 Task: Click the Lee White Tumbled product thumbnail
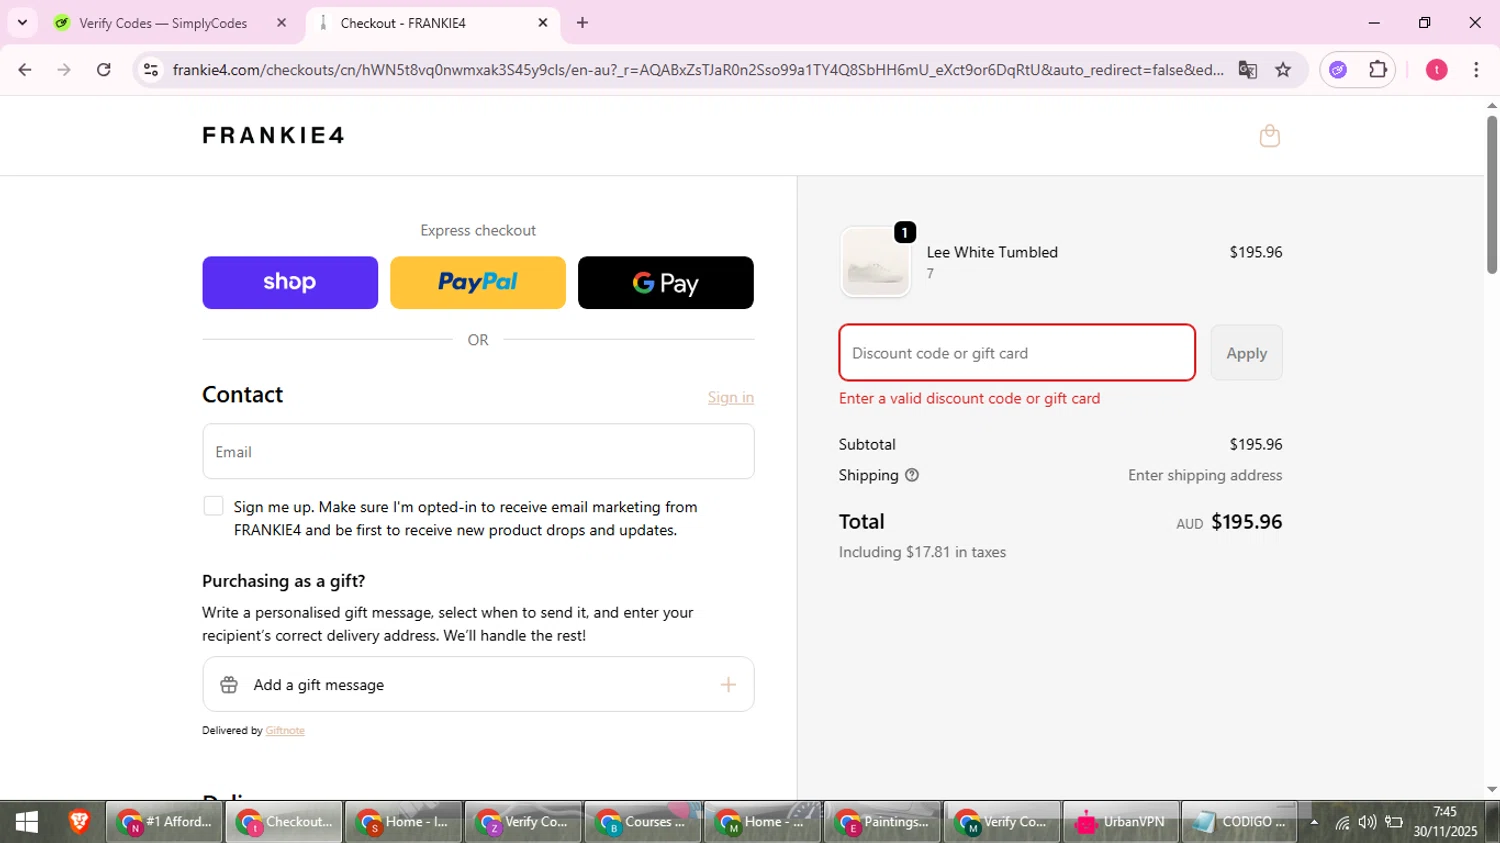click(x=875, y=263)
